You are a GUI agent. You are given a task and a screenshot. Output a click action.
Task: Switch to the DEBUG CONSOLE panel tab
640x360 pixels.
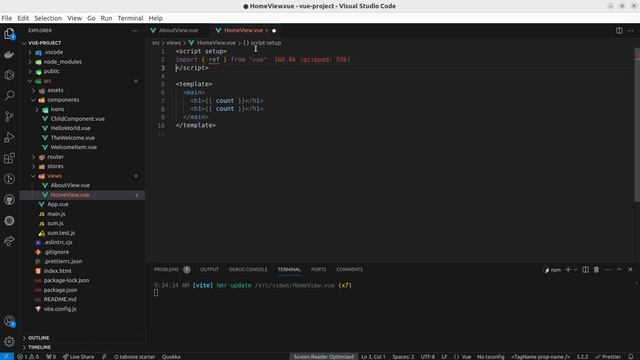(x=248, y=269)
